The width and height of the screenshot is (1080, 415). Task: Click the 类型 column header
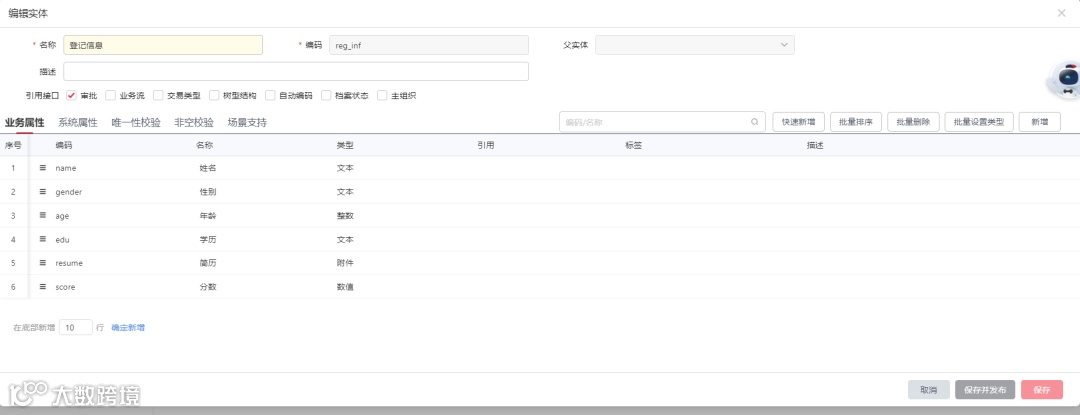pos(345,145)
